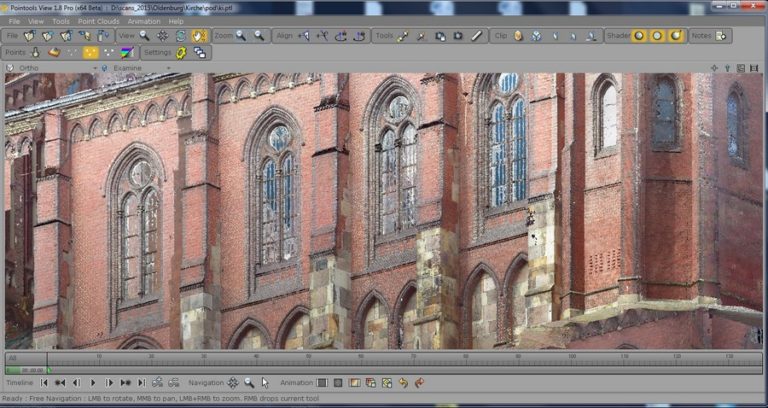Click the blue cube icon in Clip group
This screenshot has height=408, width=768.
(x=537, y=36)
